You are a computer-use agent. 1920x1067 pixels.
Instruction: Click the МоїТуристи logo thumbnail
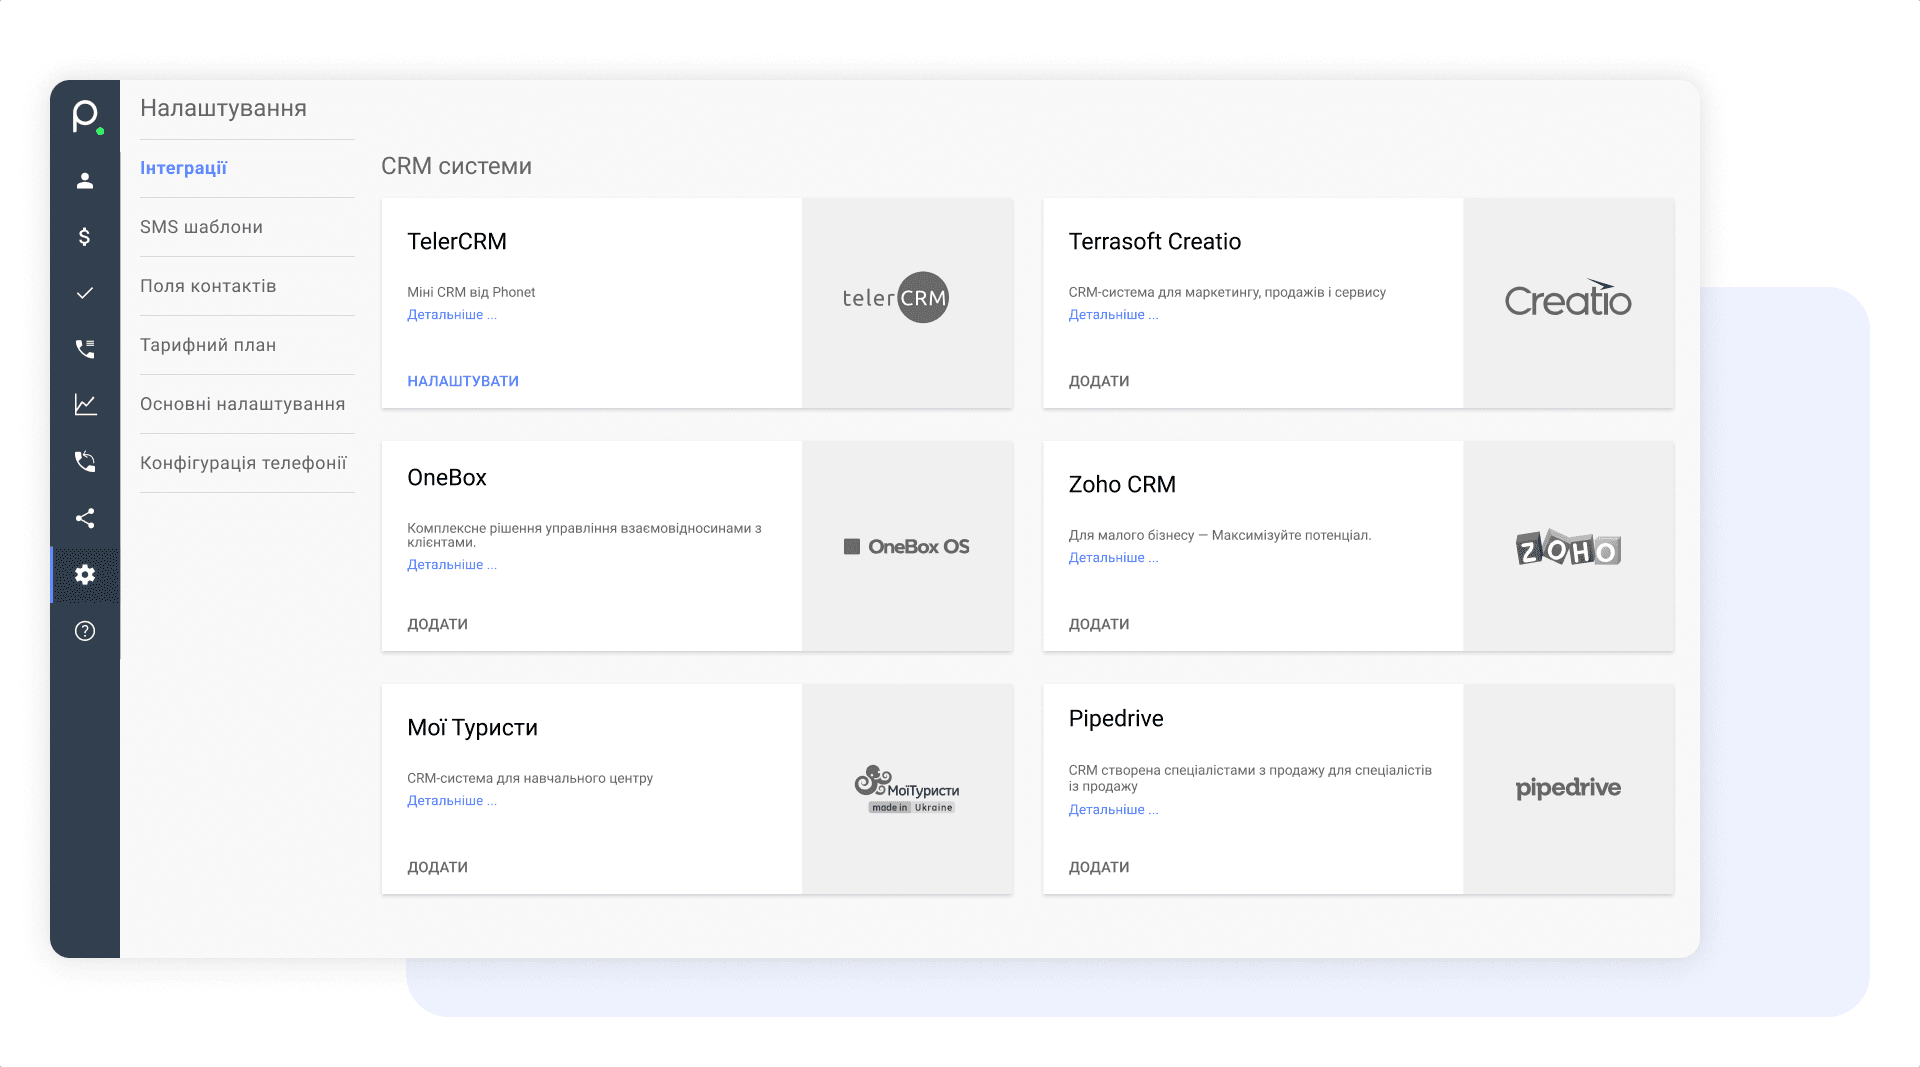point(907,789)
